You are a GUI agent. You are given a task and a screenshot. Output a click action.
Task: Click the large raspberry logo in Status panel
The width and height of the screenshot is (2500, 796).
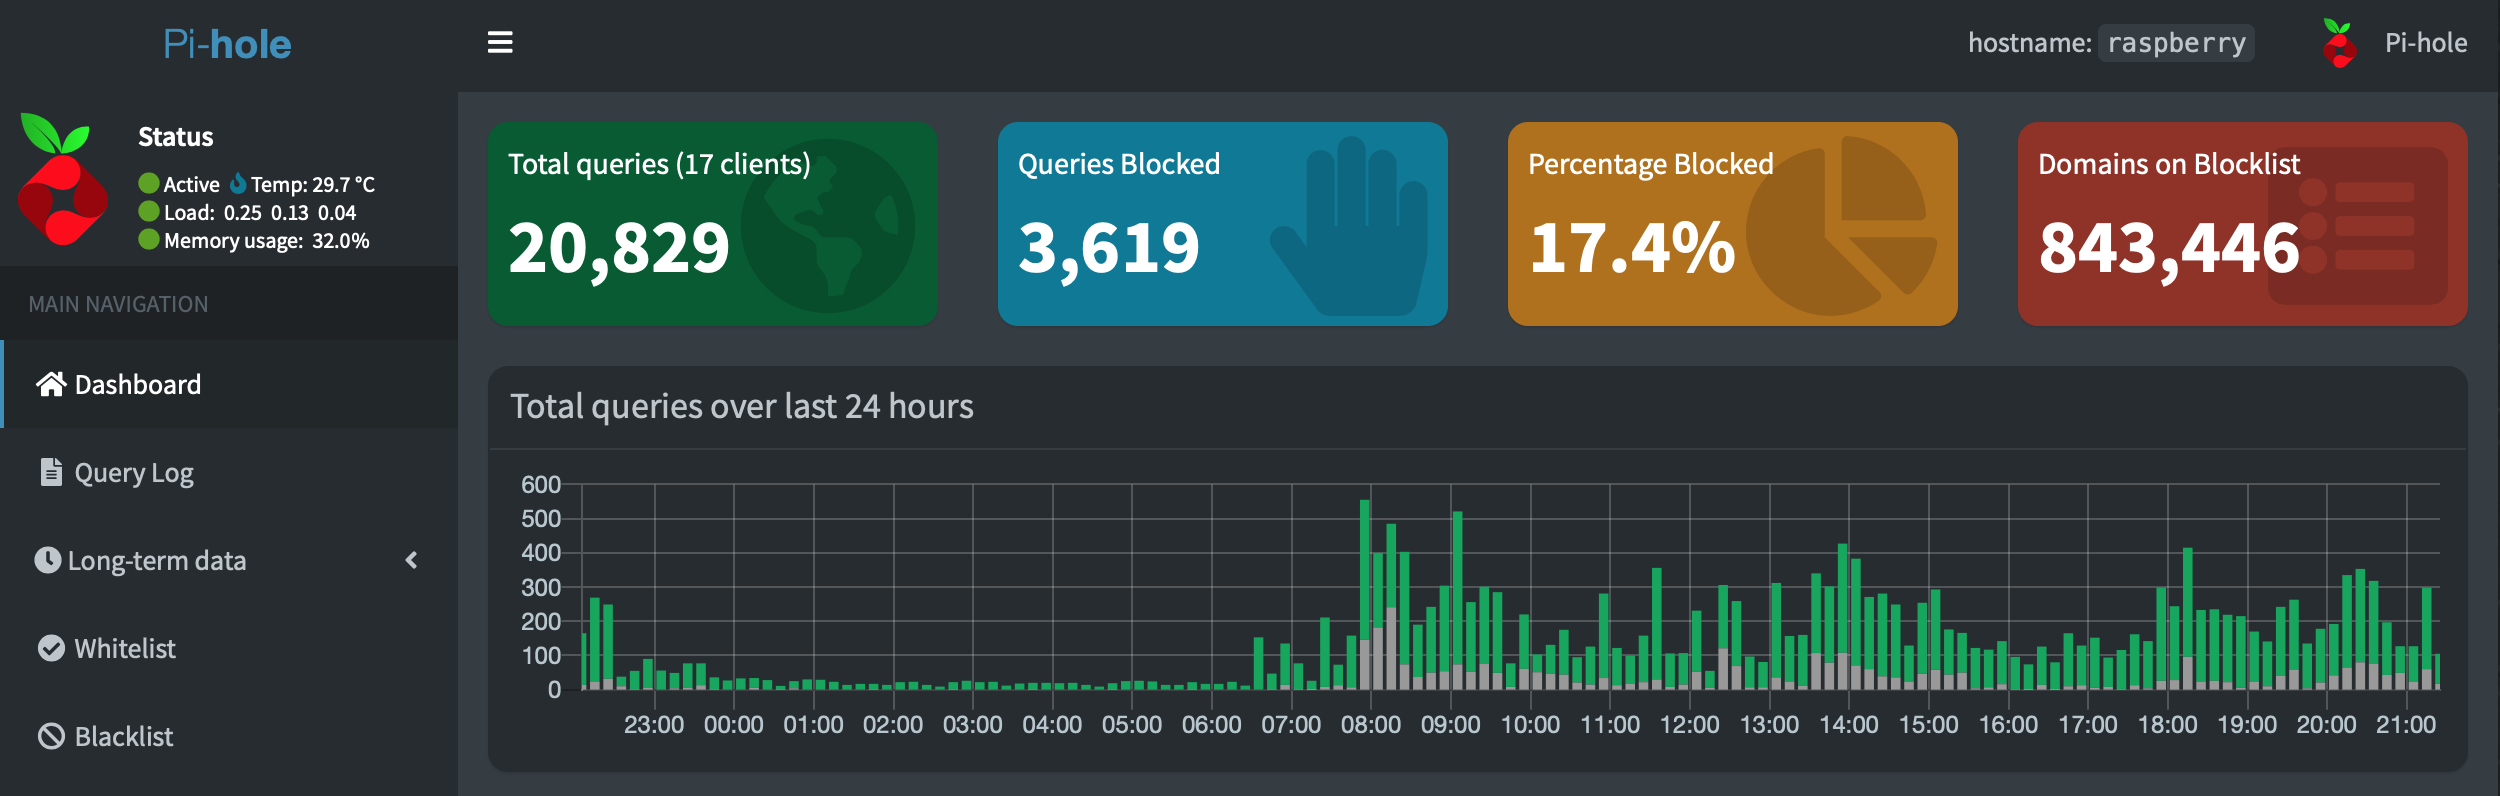point(63,179)
